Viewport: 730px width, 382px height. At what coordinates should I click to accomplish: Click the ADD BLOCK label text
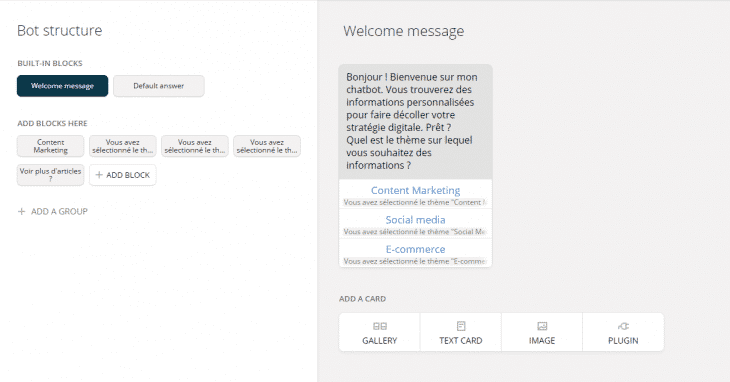pyautogui.click(x=128, y=175)
